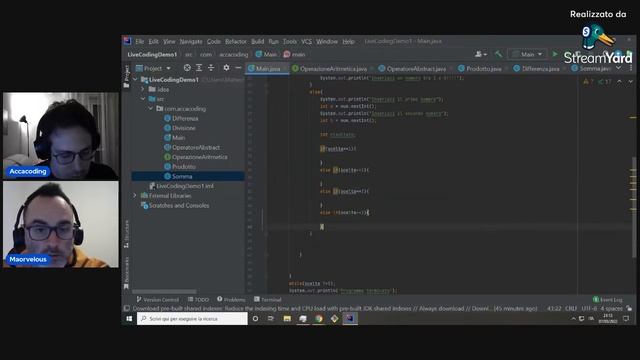This screenshot has width=640, height=360.
Task: Open the Divisione class in tree
Action: click(x=180, y=128)
